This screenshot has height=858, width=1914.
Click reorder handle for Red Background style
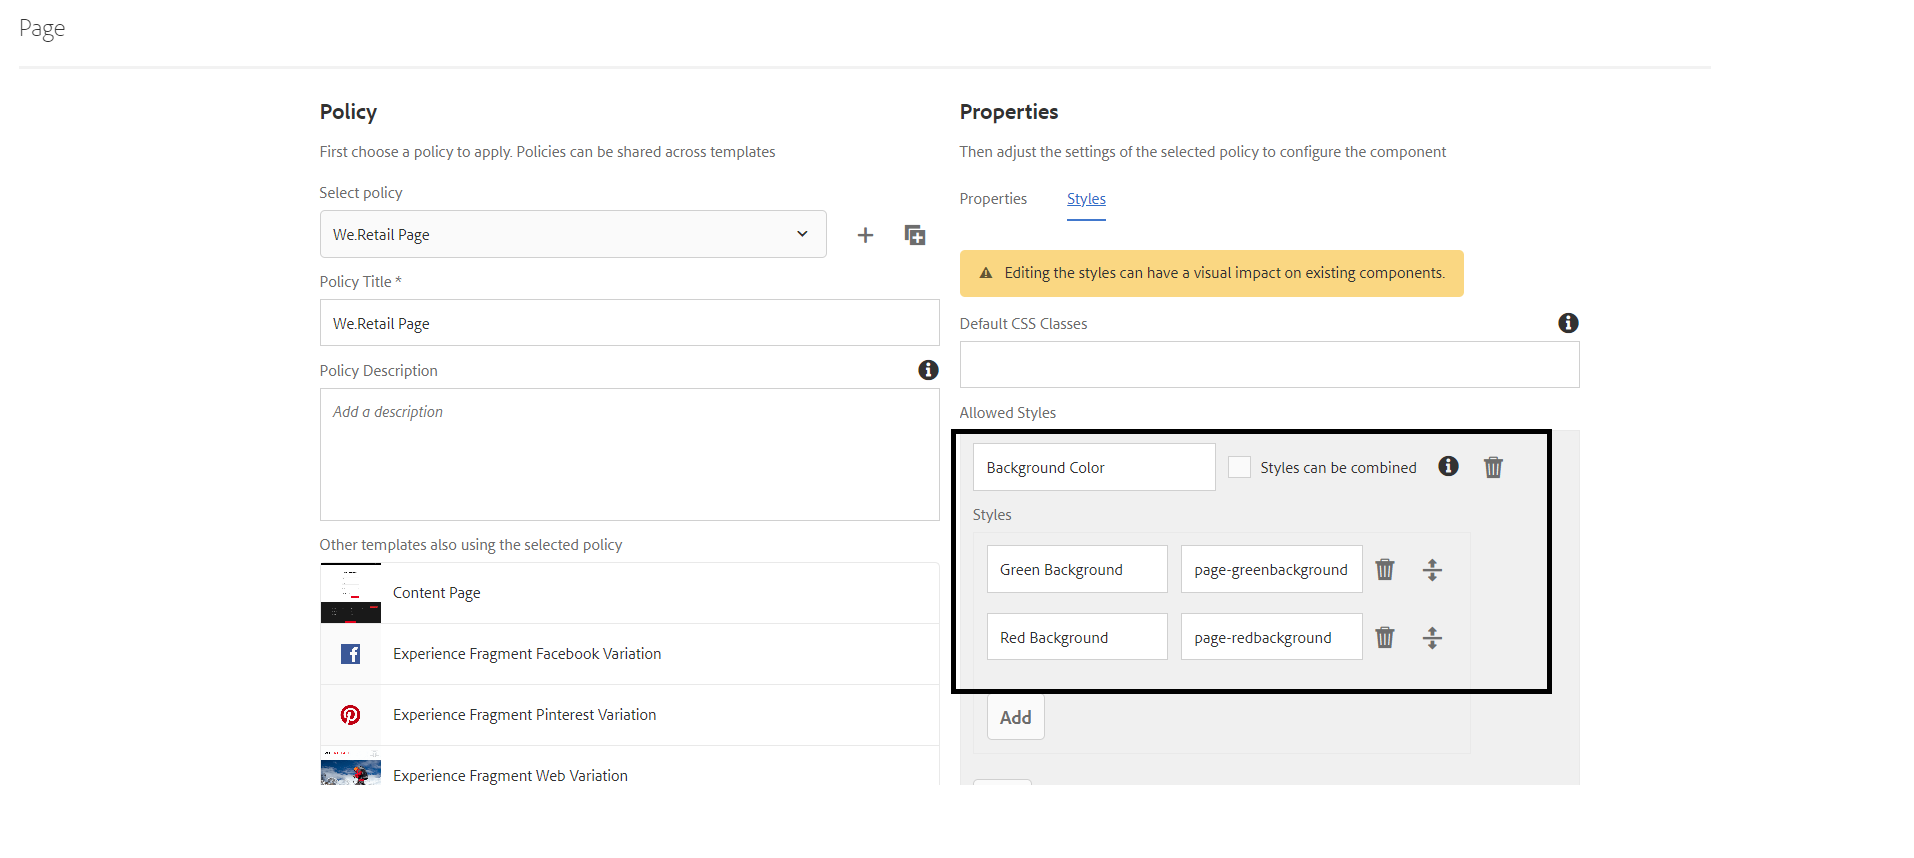[1432, 638]
